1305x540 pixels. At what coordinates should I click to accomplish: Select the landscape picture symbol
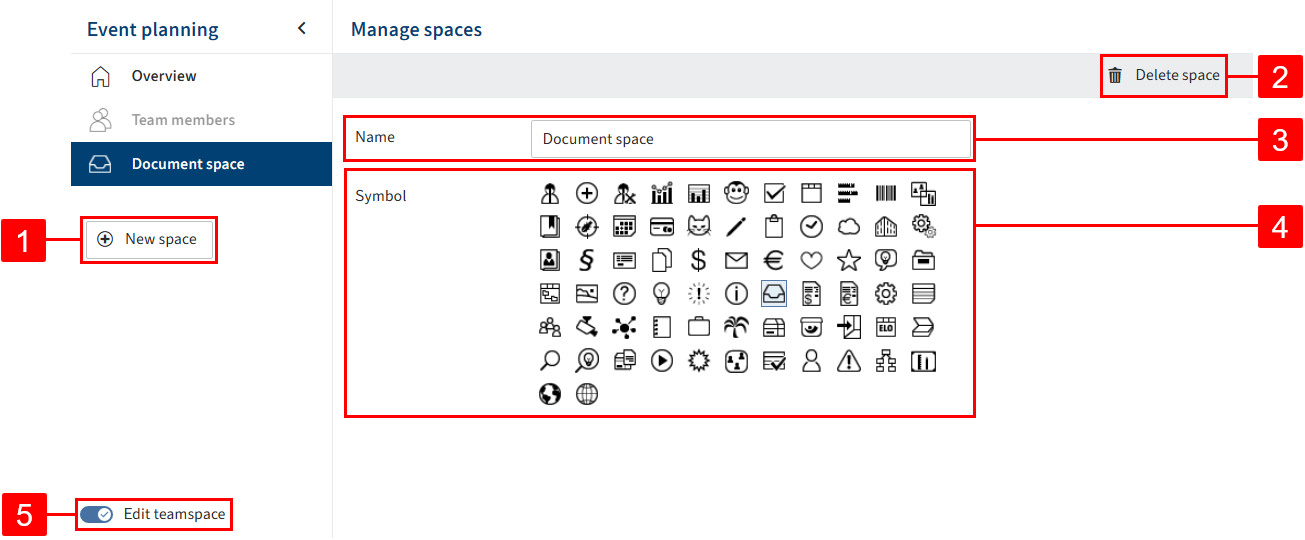point(587,293)
